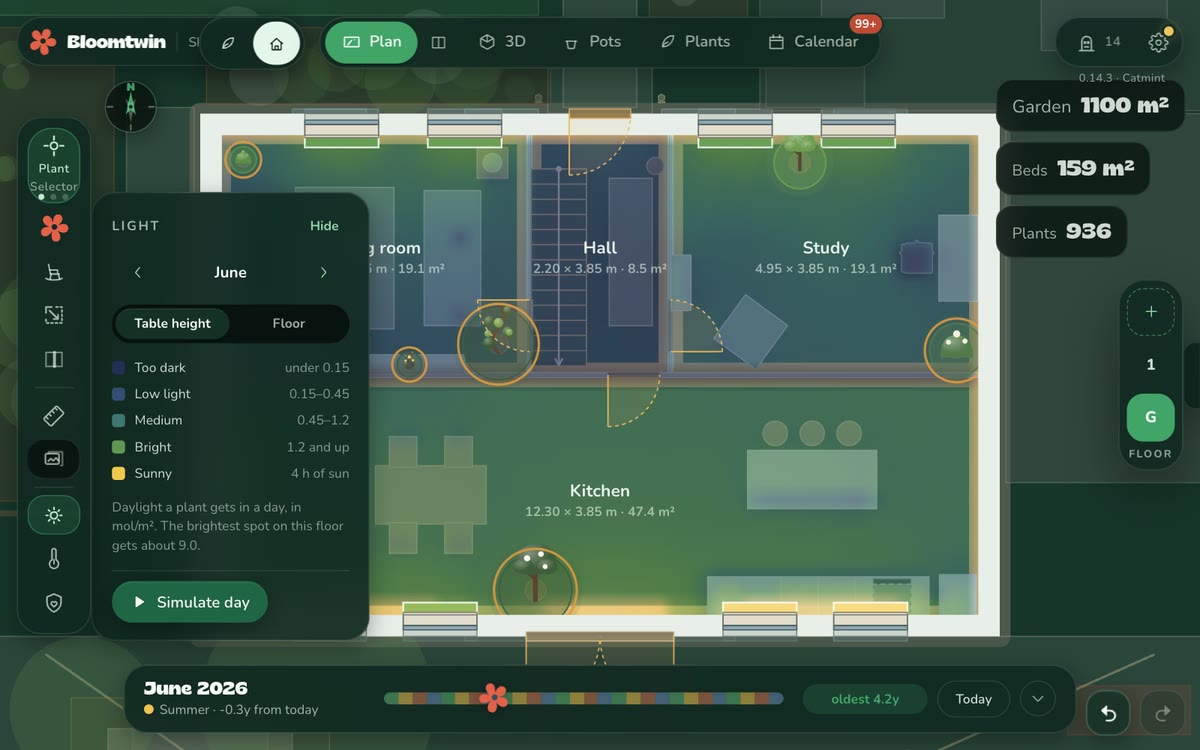Go to next month after June

coord(323,272)
